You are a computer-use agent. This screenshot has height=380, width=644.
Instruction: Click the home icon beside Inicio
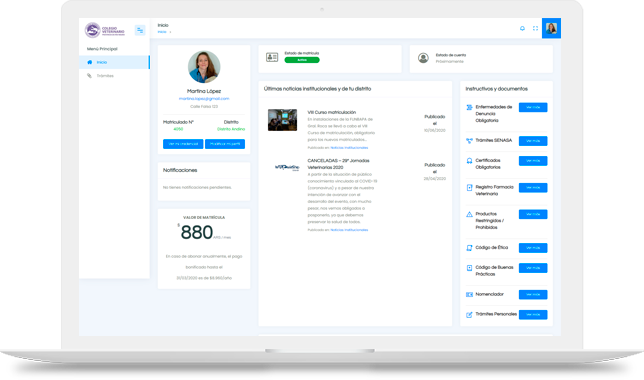[90, 62]
